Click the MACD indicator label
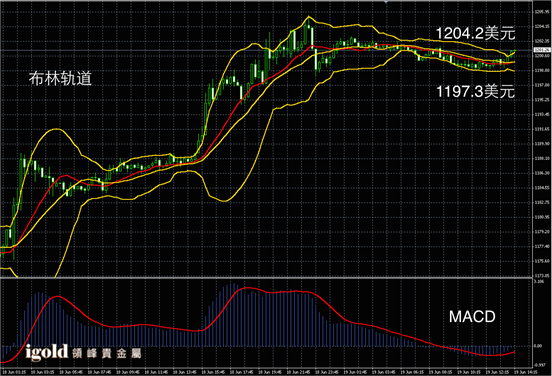The width and height of the screenshot is (552, 376). click(472, 317)
